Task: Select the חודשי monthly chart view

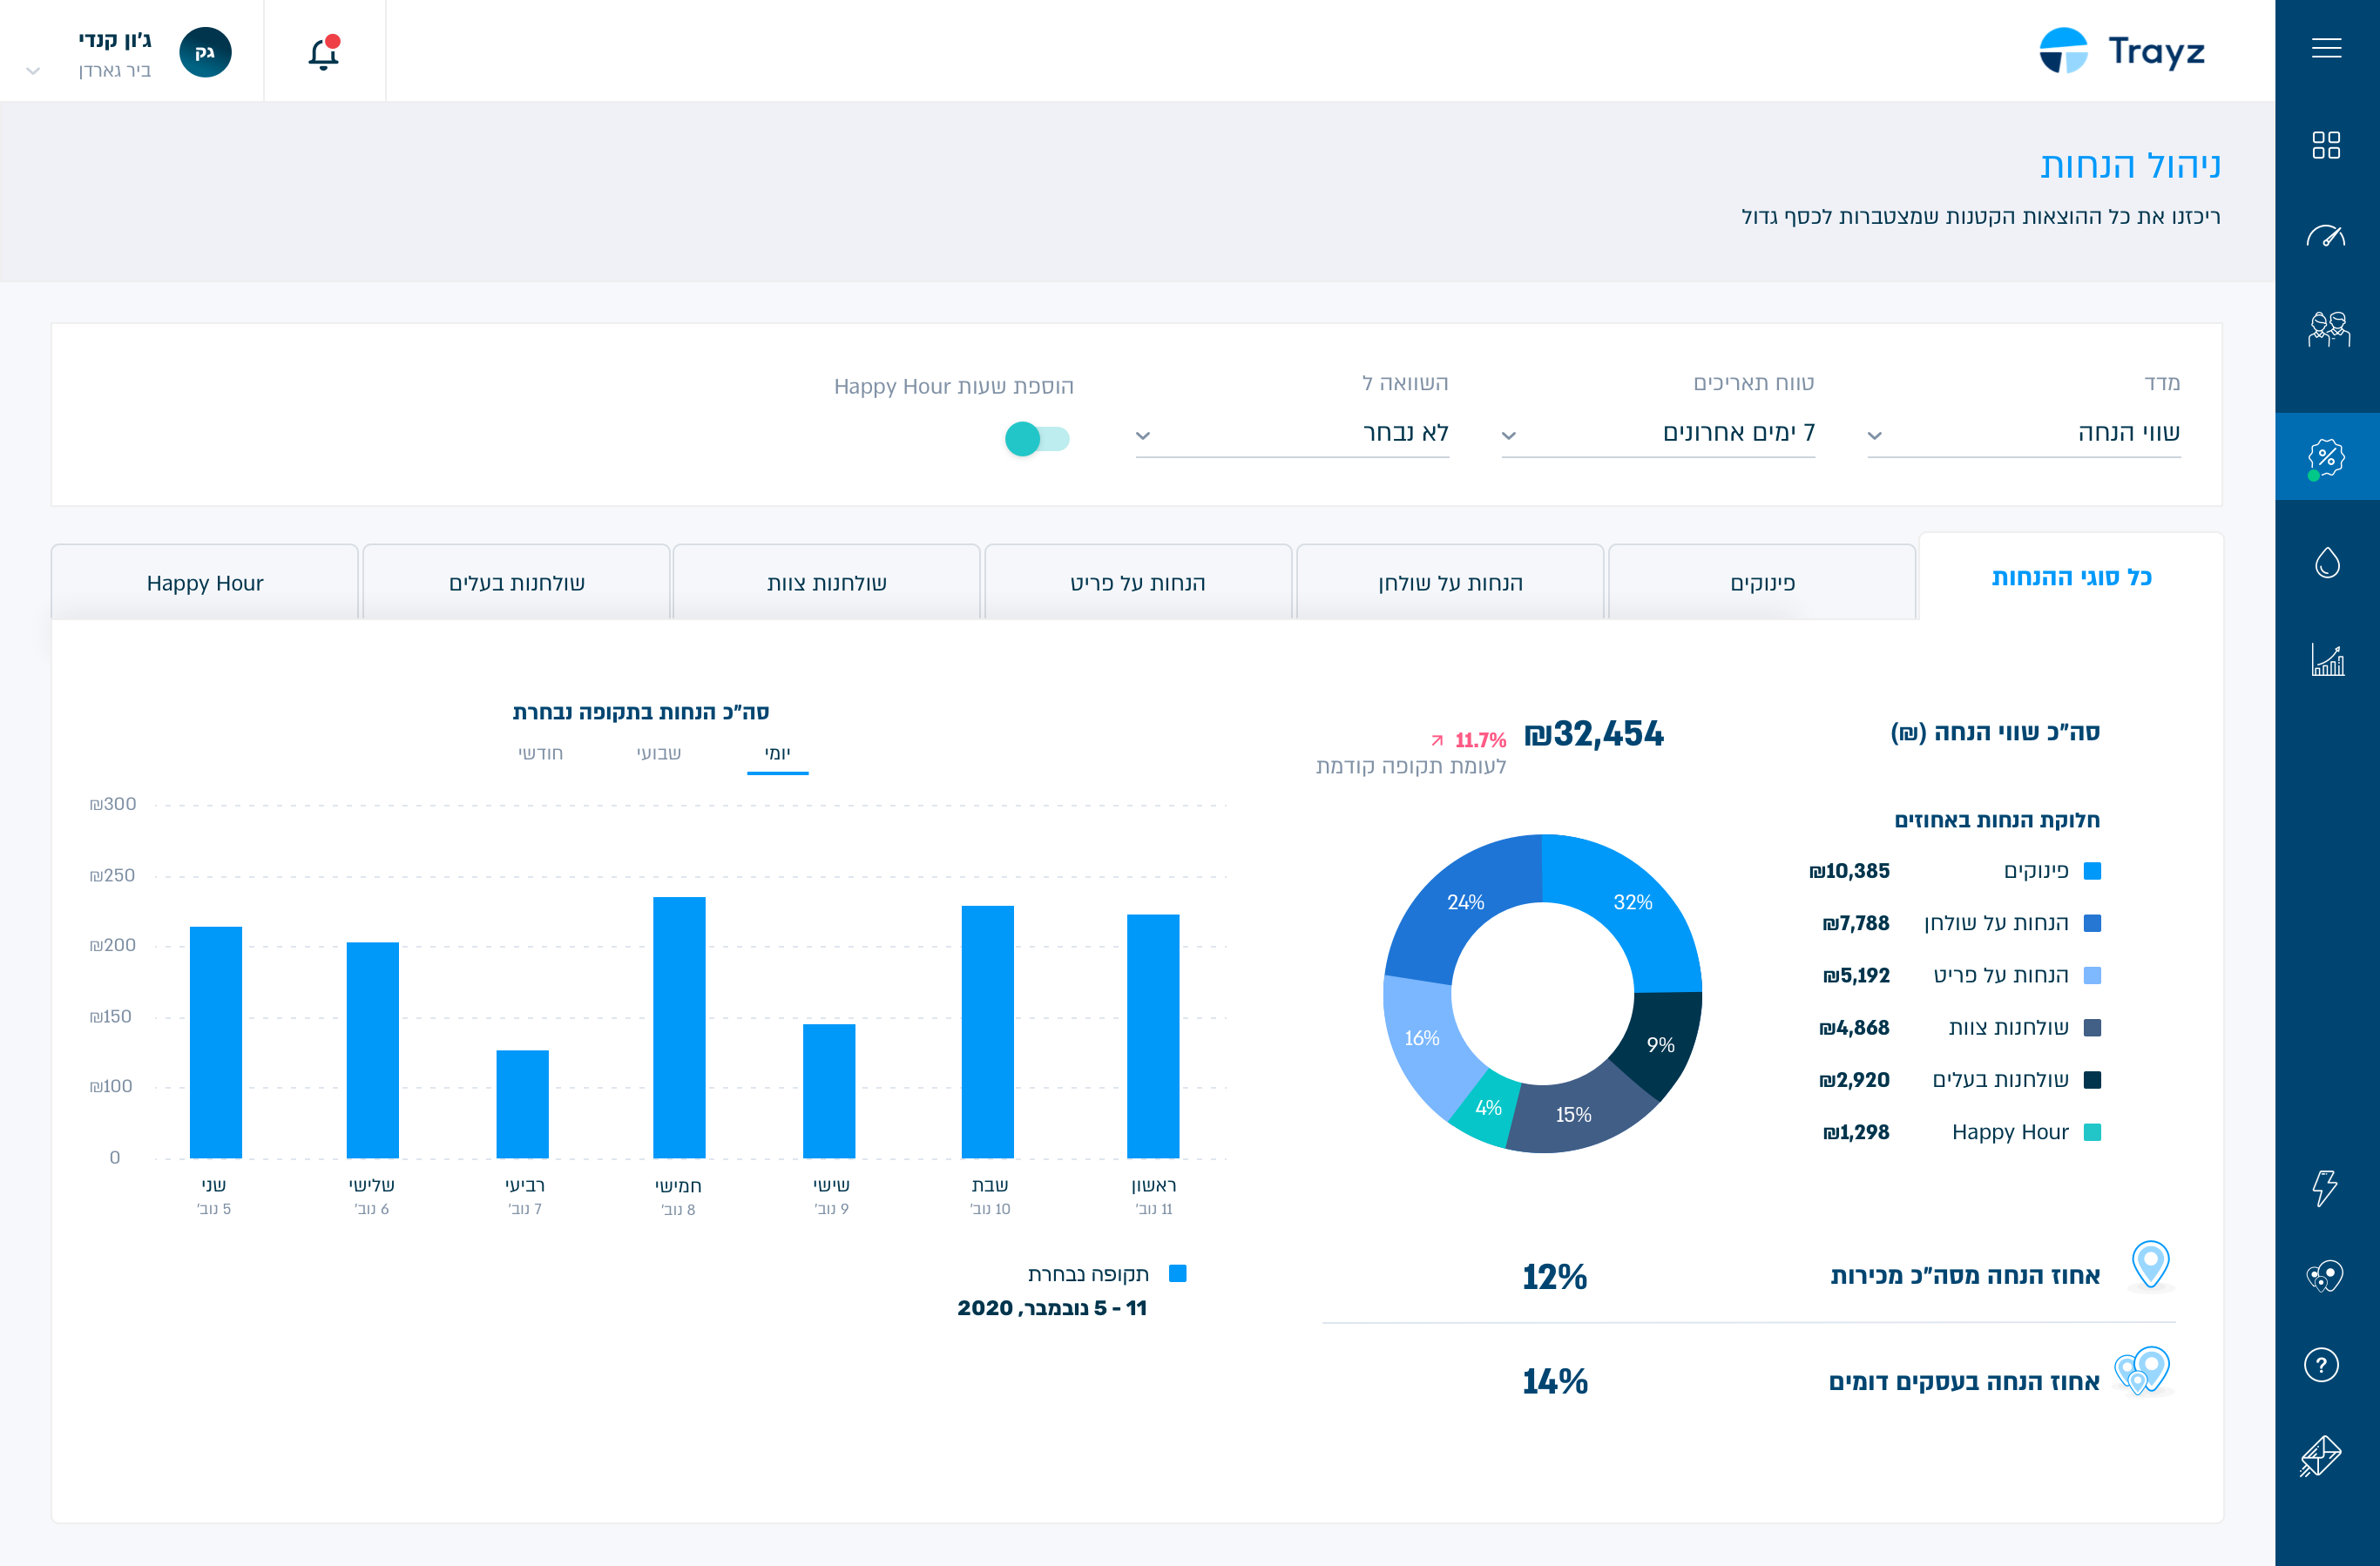Action: pyautogui.click(x=540, y=753)
